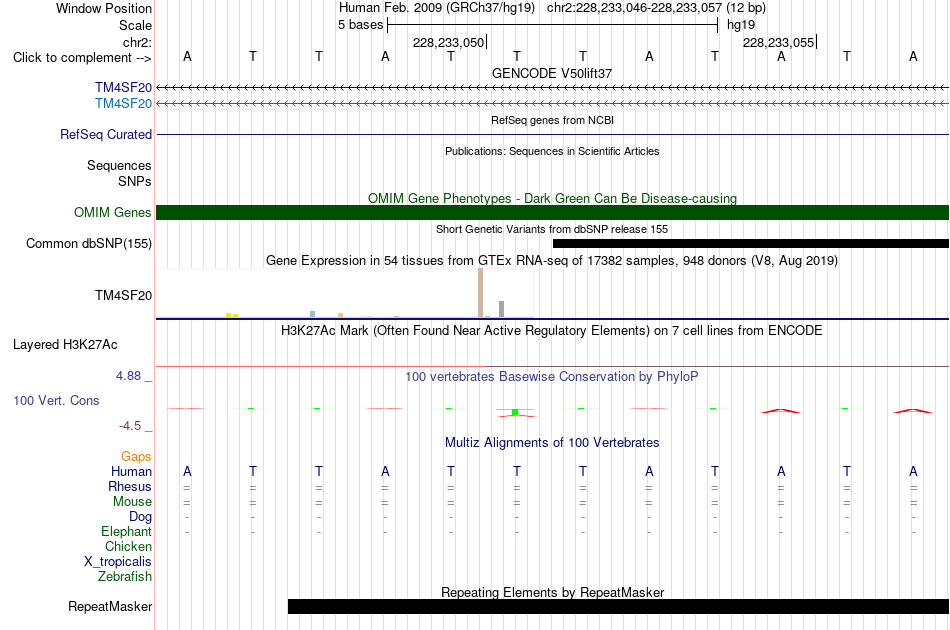
Task: Click the 'Window Position' track label
Action: click(104, 8)
